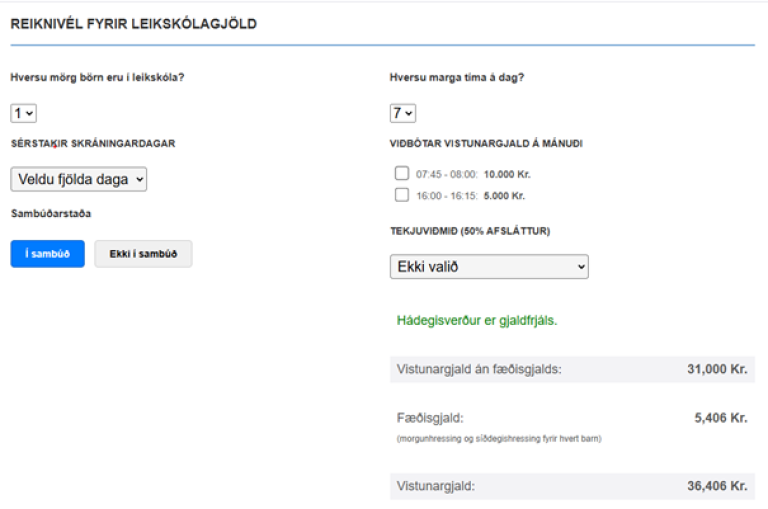Open the number of children dropdown

coord(23,114)
